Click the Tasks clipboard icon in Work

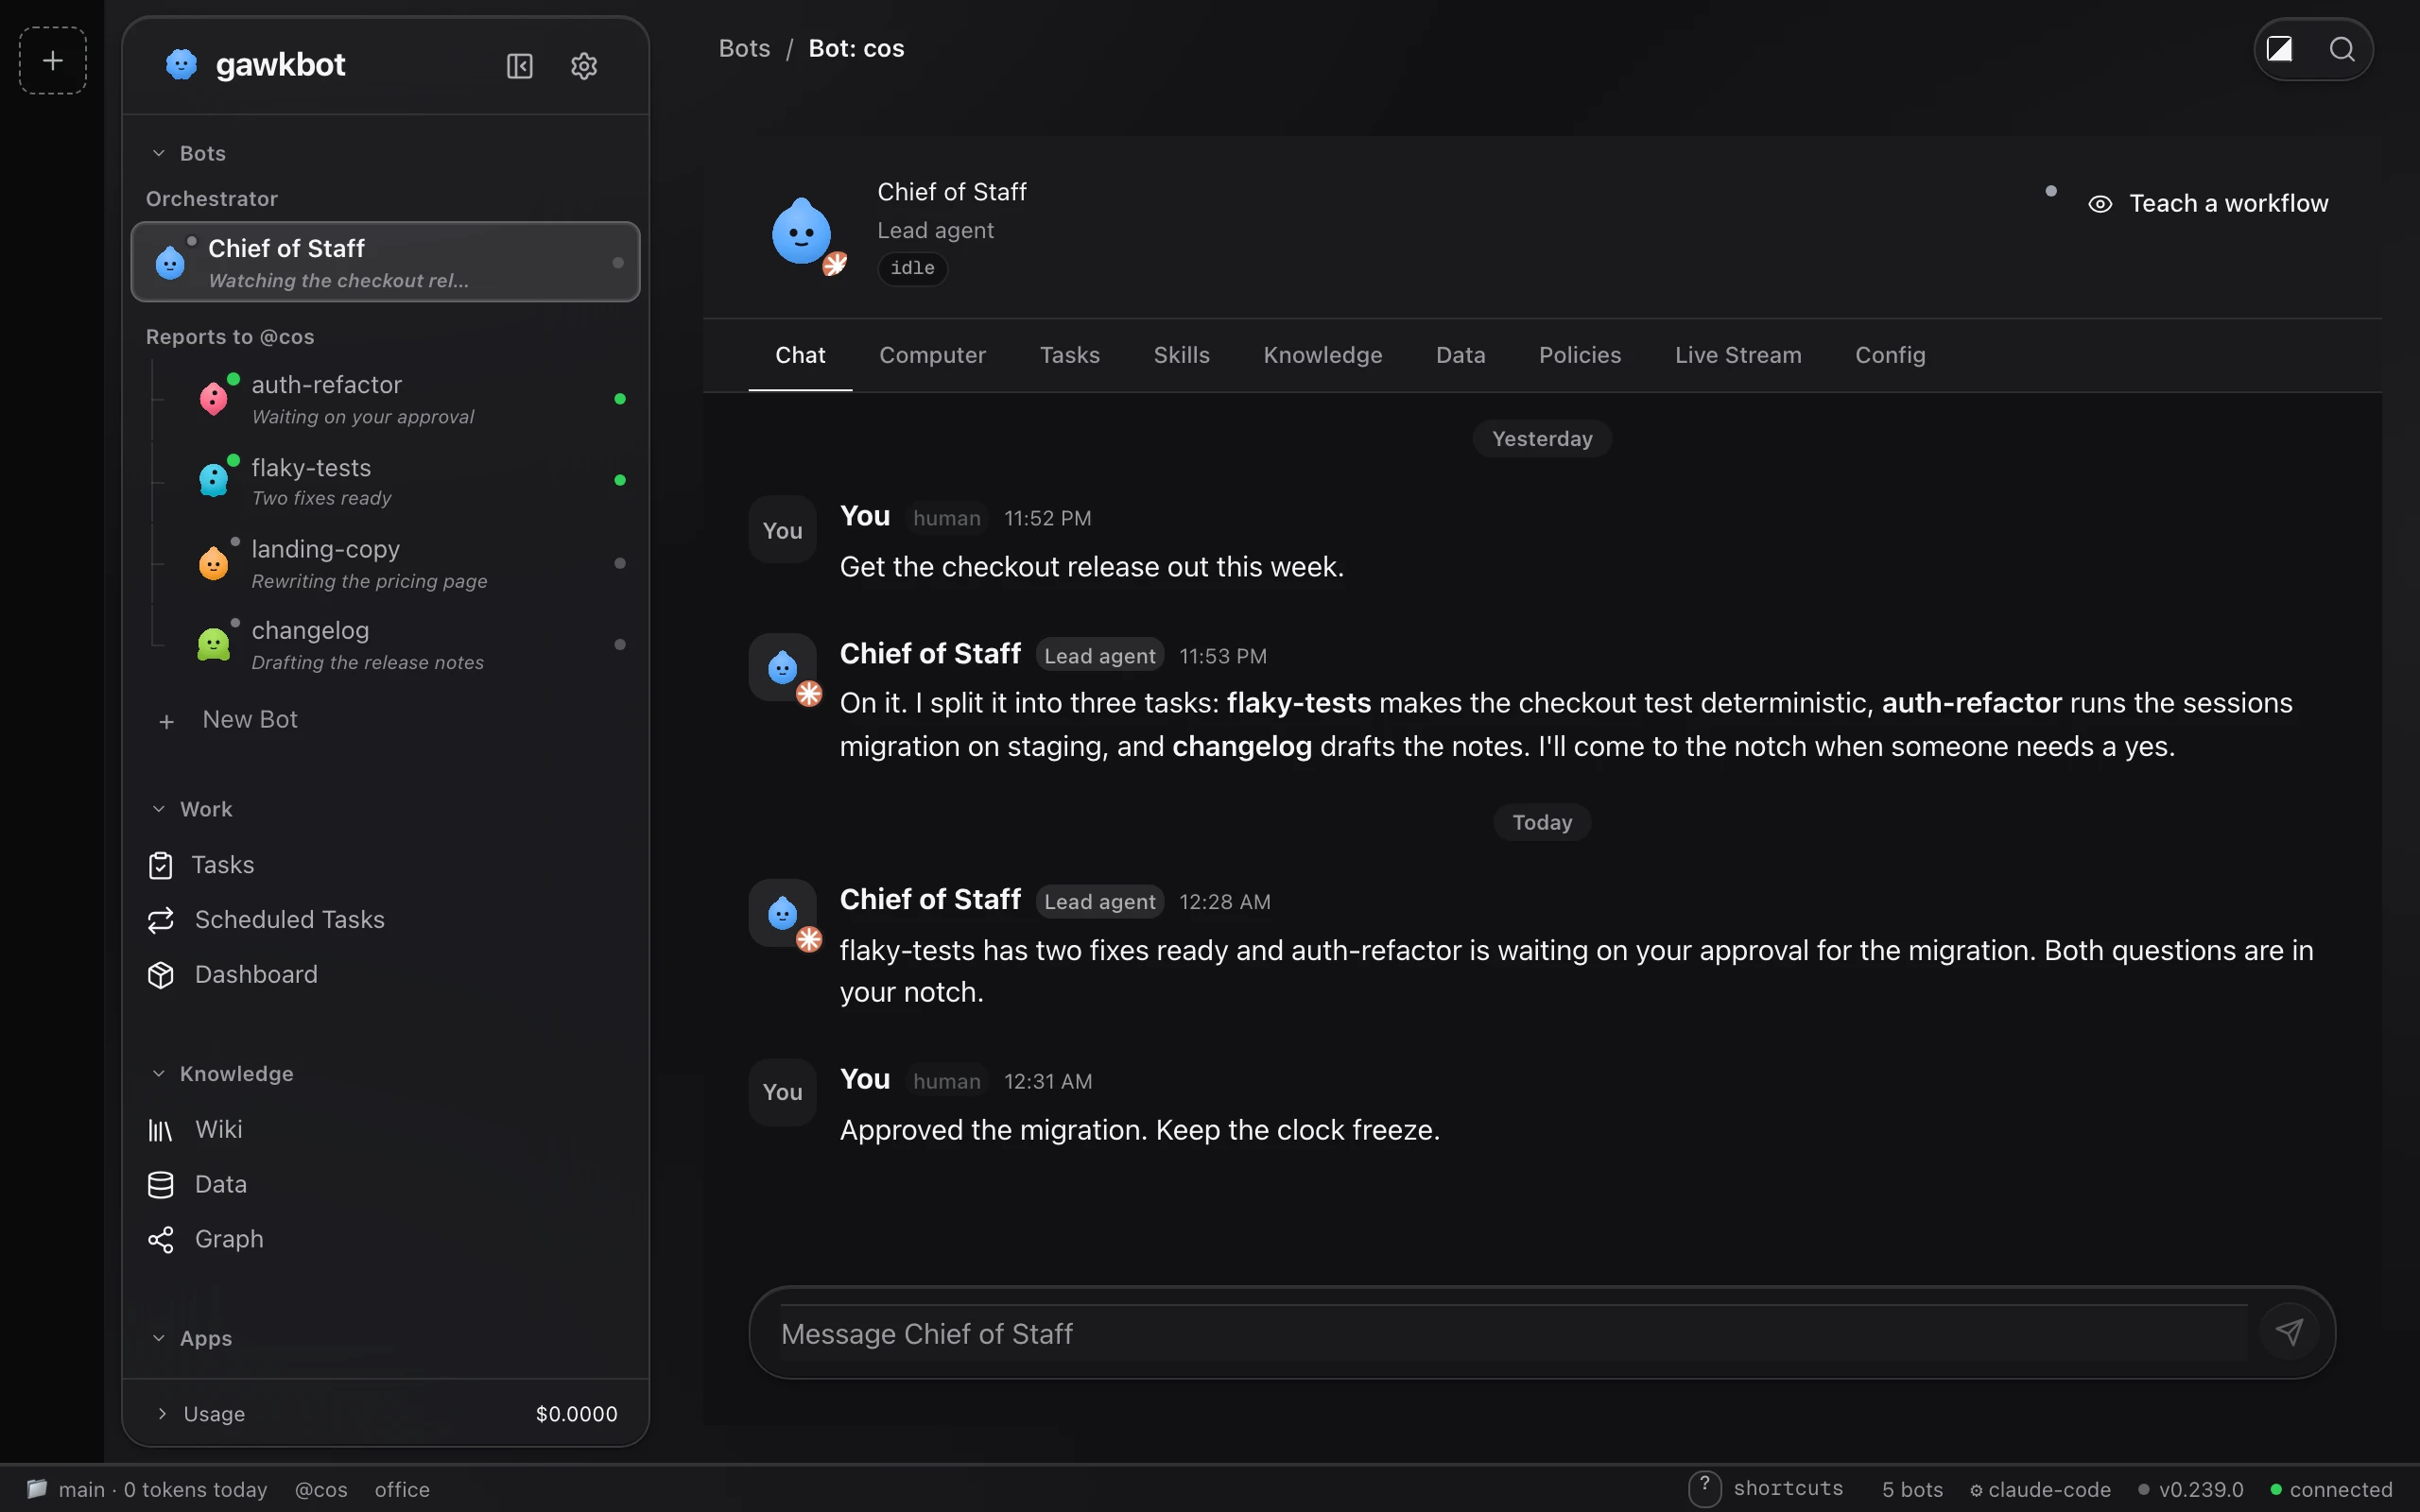(x=161, y=865)
